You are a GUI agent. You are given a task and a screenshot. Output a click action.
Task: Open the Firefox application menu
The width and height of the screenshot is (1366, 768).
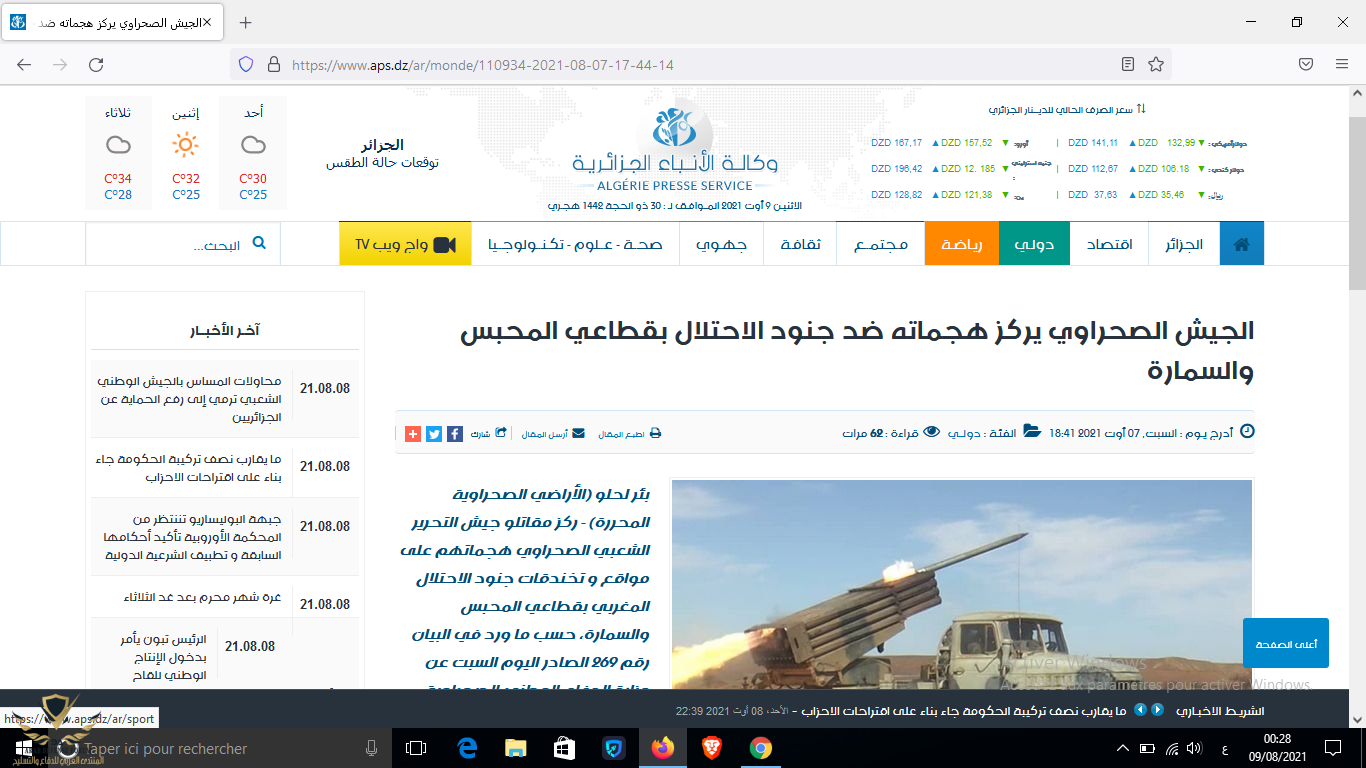point(1342,64)
